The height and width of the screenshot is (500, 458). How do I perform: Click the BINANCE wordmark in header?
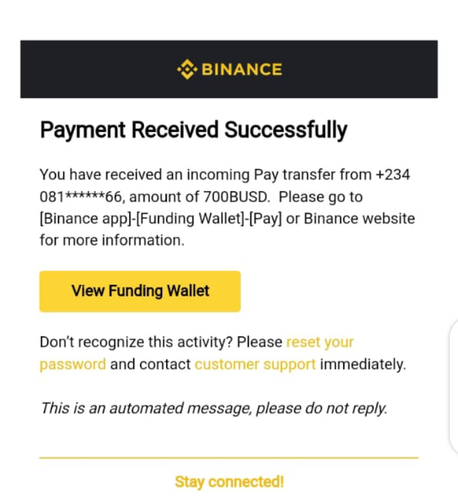pyautogui.click(x=242, y=70)
